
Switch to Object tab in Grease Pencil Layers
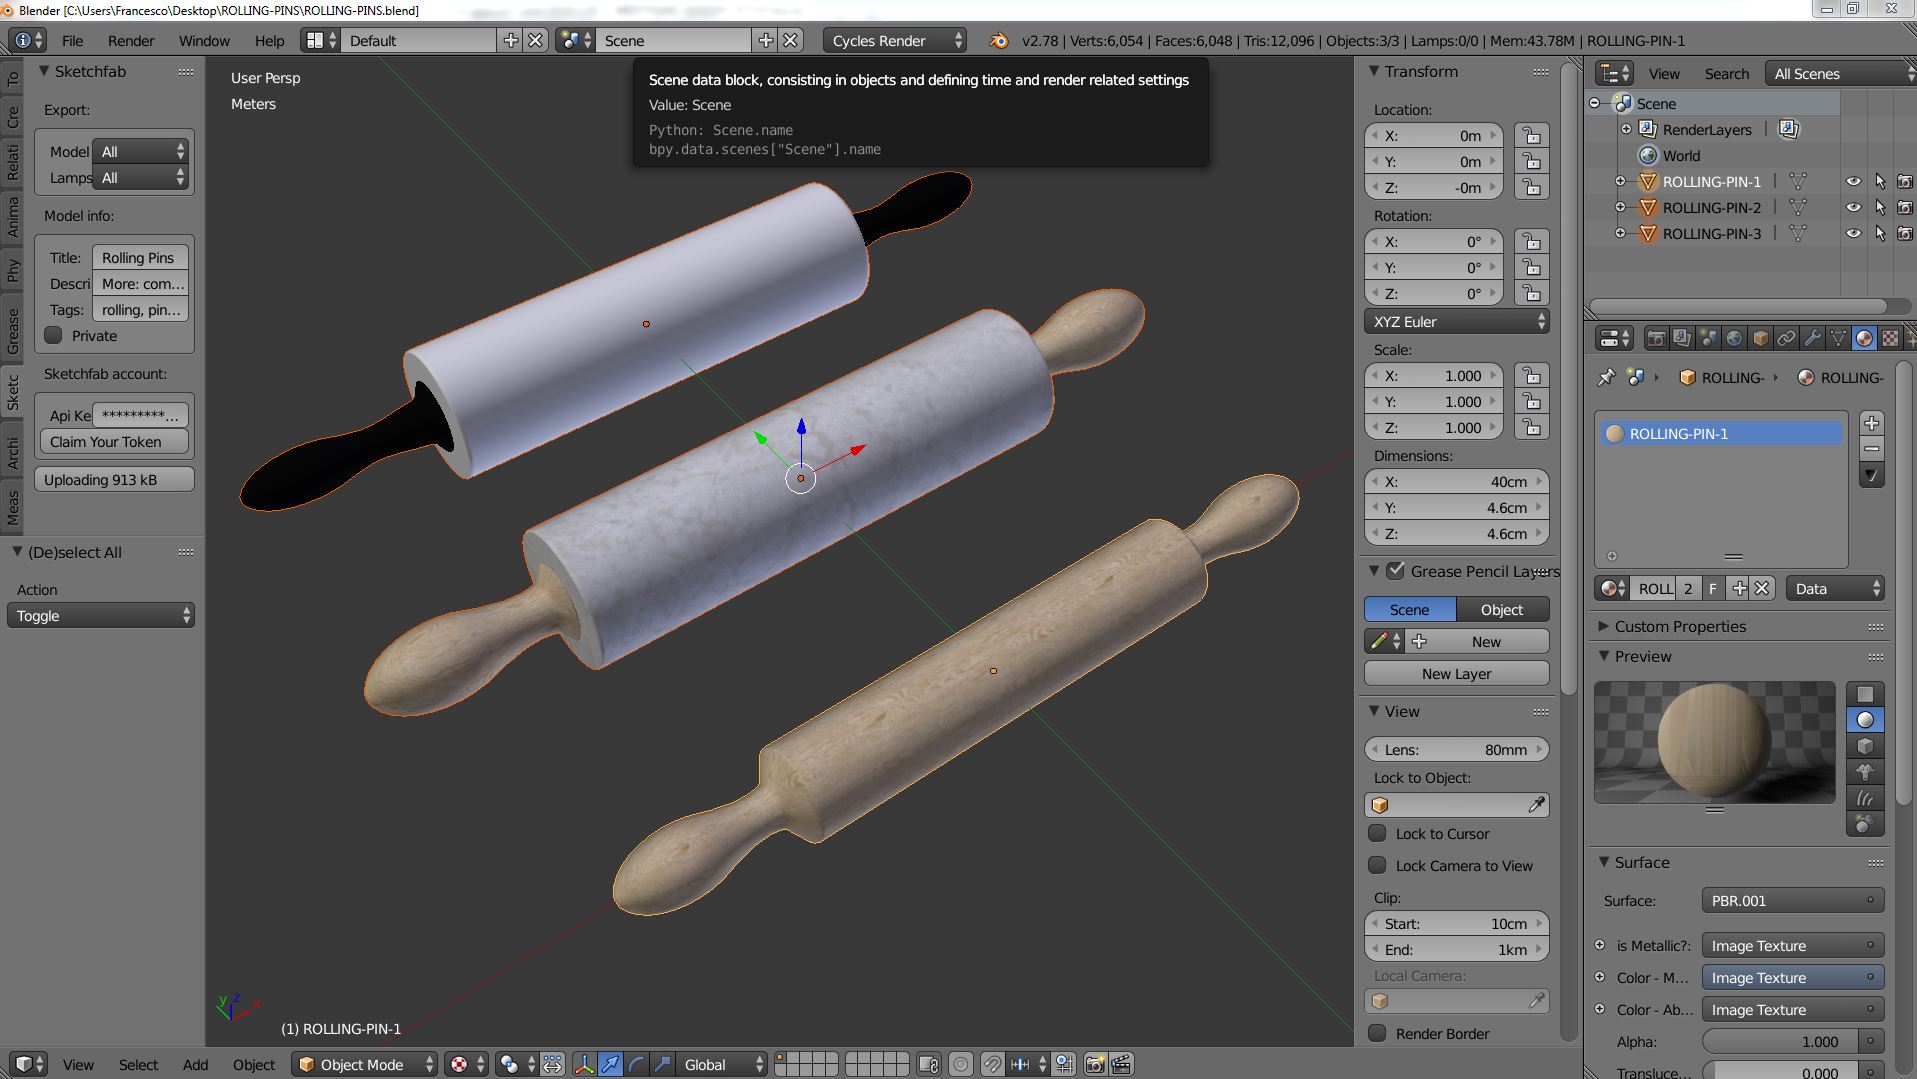pyautogui.click(x=1501, y=609)
